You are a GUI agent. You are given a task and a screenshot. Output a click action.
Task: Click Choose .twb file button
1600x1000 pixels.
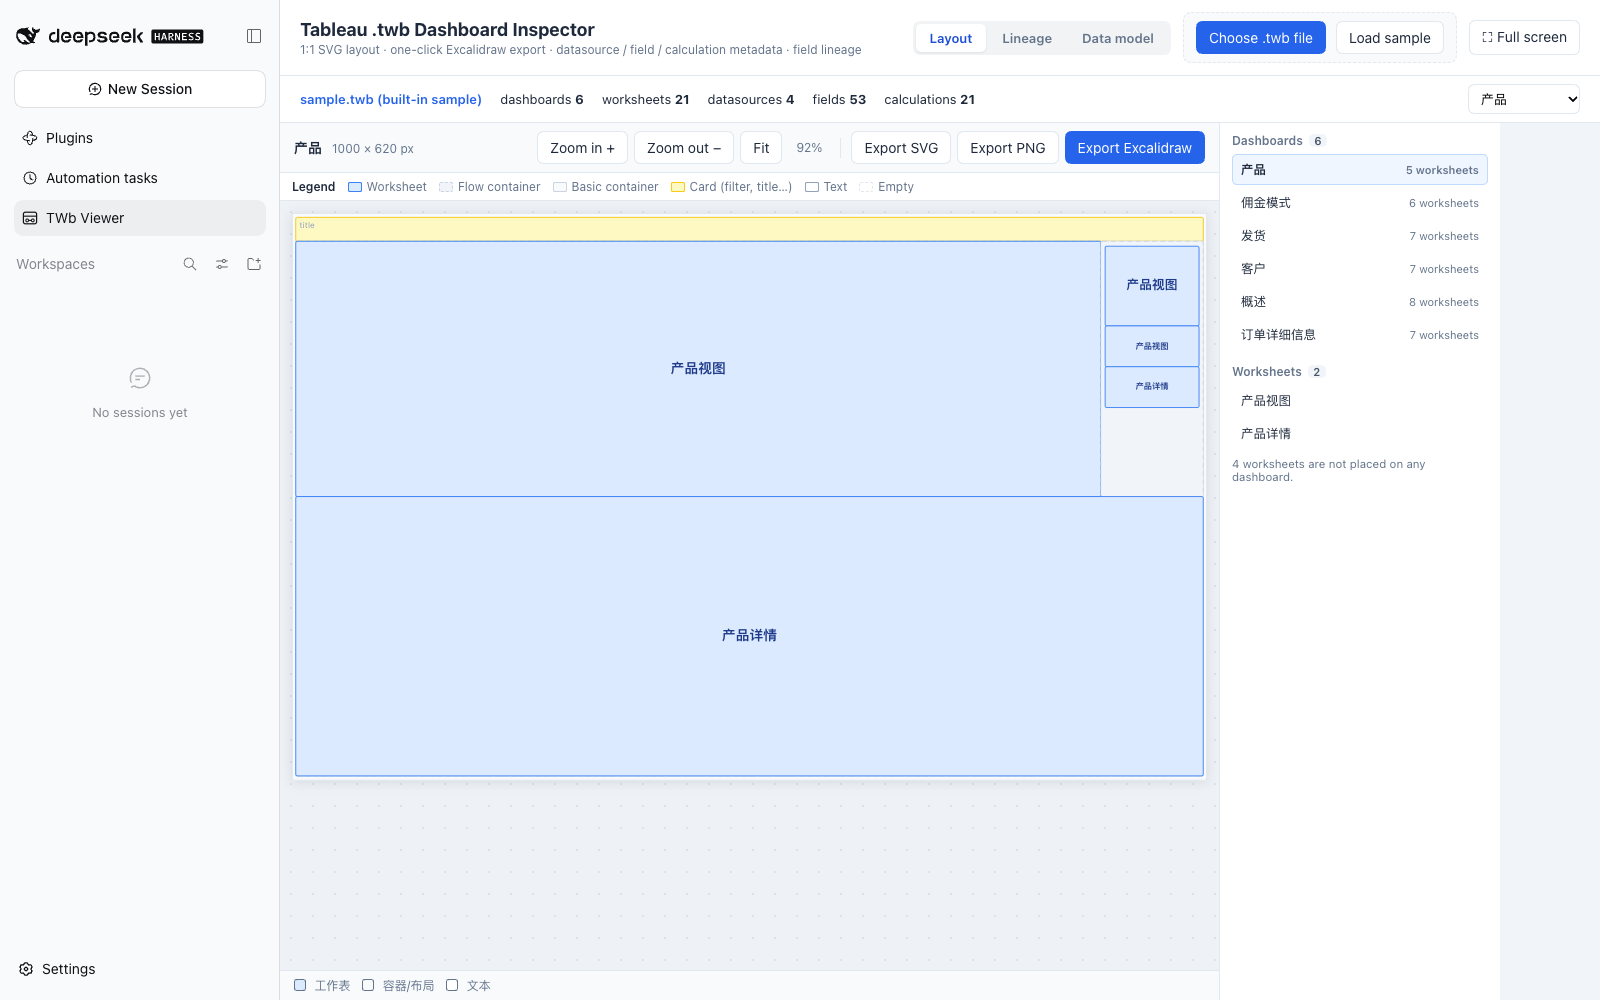pyautogui.click(x=1260, y=38)
